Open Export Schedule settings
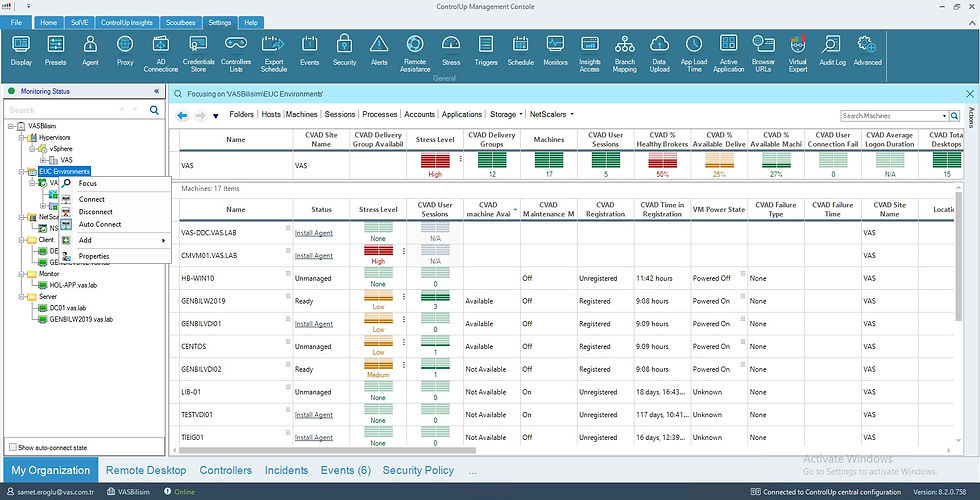Image resolution: width=980 pixels, height=500 pixels. [x=273, y=54]
